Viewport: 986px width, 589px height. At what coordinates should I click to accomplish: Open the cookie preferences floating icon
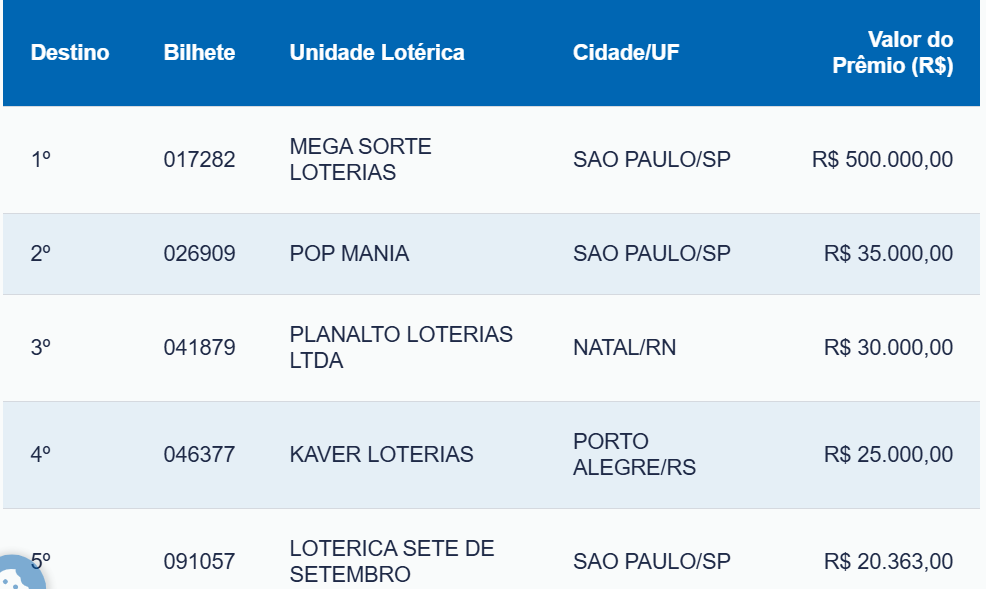click(x=20, y=575)
